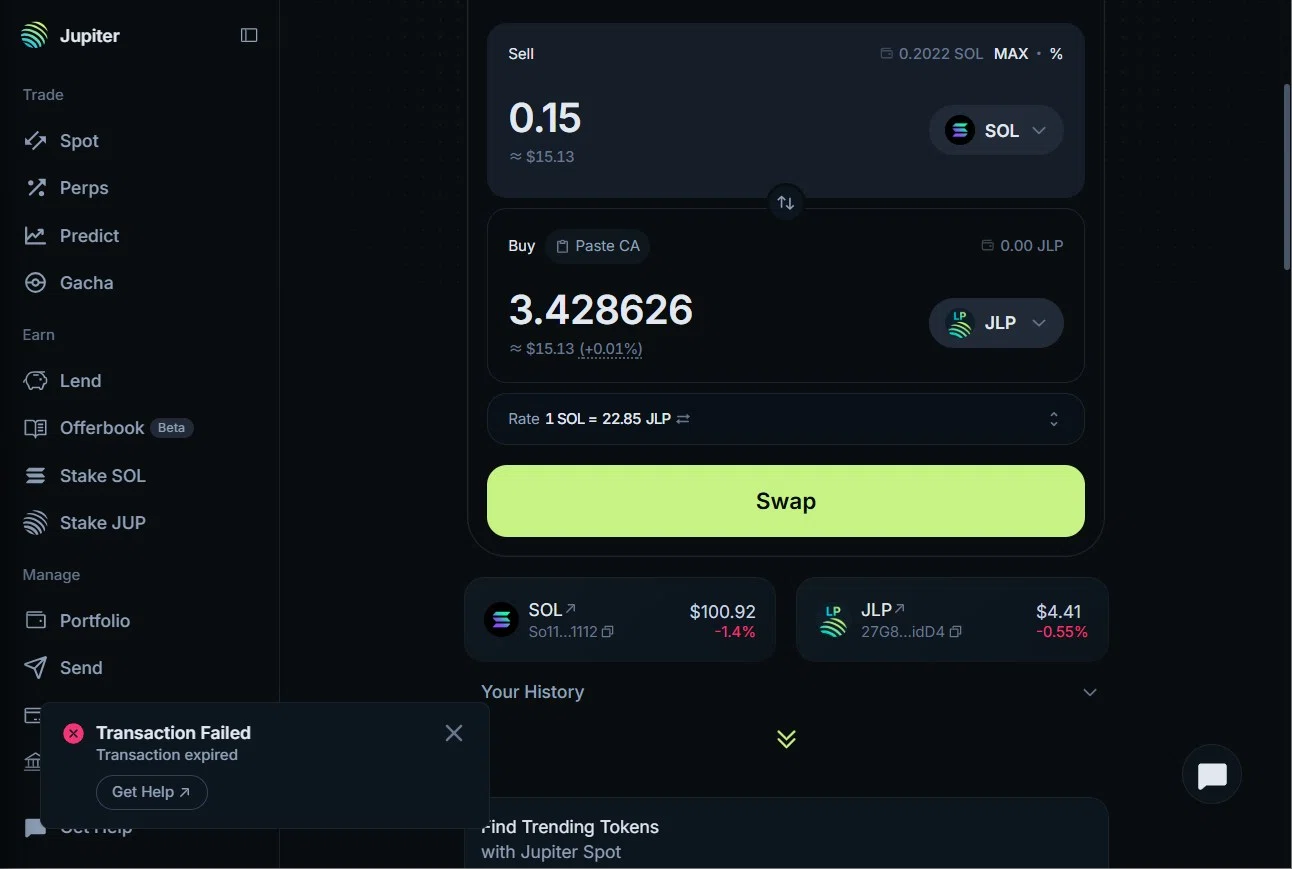Dismiss the Transaction Failed notification
1292x869 pixels.
coord(454,733)
